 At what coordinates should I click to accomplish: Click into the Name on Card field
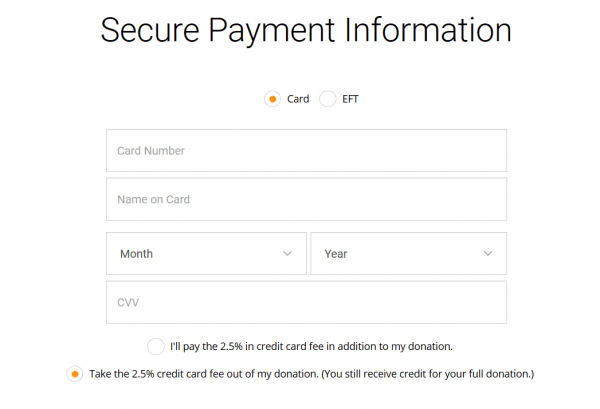306,199
